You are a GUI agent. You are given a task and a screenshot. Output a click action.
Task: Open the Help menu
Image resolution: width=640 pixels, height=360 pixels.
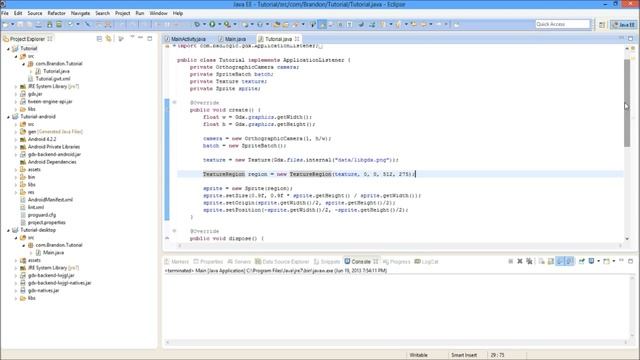point(178,13)
